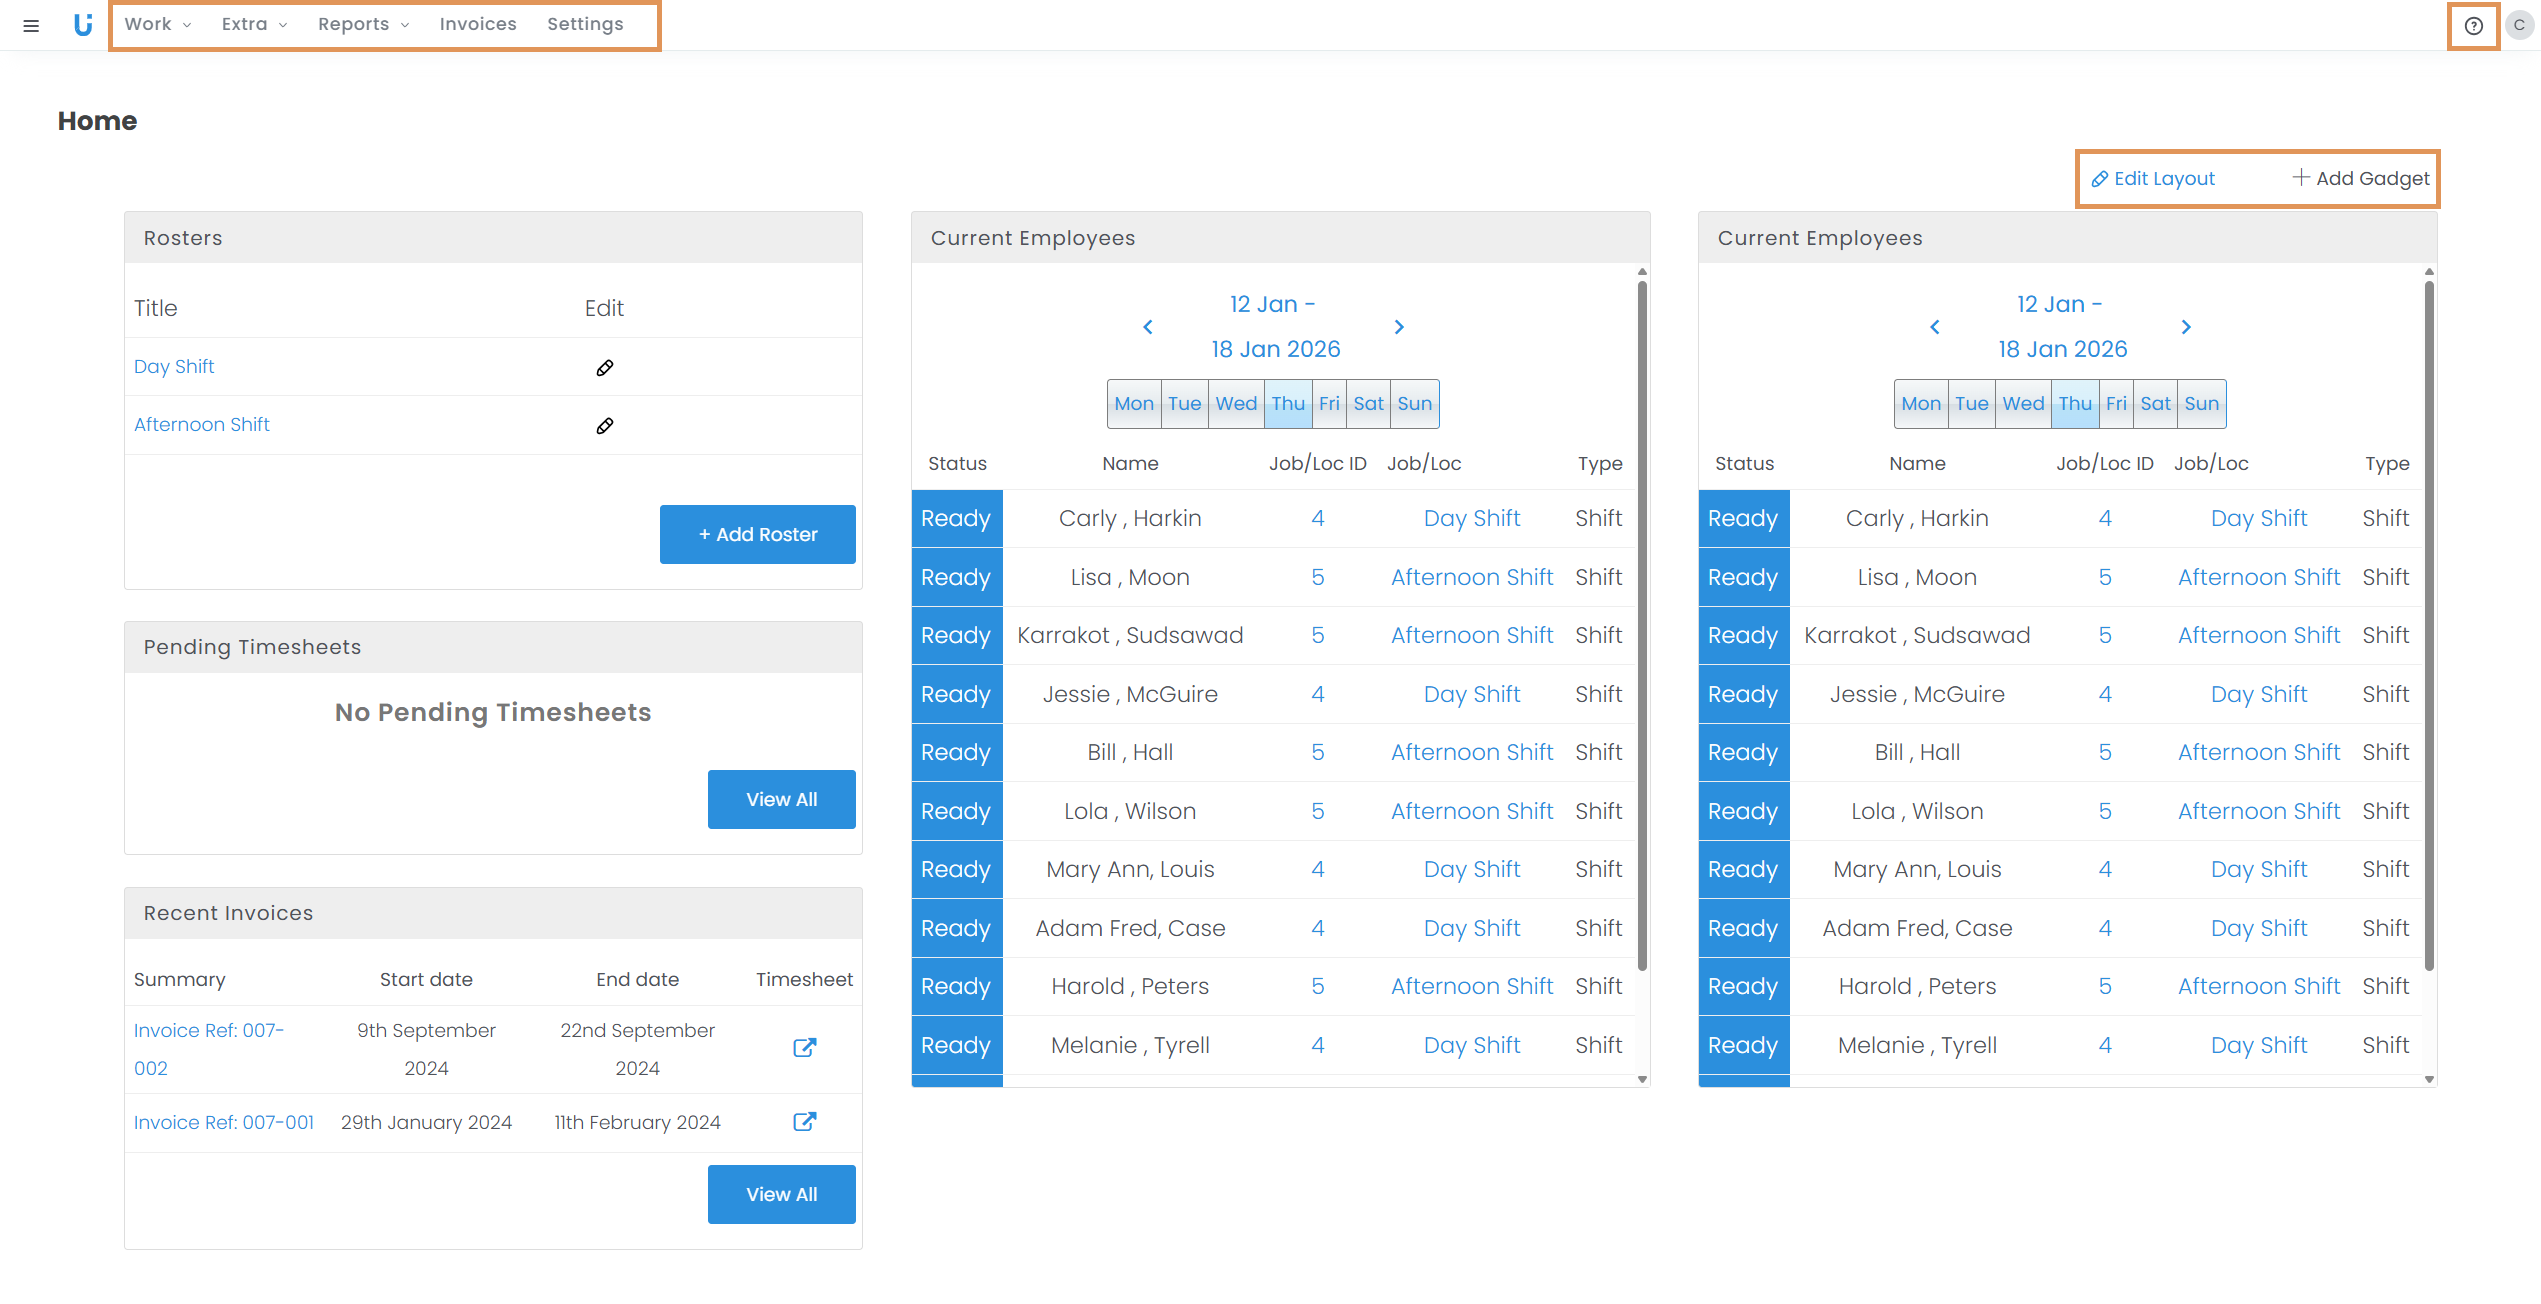Select Fri in first Current Employees gadget
Image resolution: width=2541 pixels, height=1304 pixels.
coord(1328,404)
